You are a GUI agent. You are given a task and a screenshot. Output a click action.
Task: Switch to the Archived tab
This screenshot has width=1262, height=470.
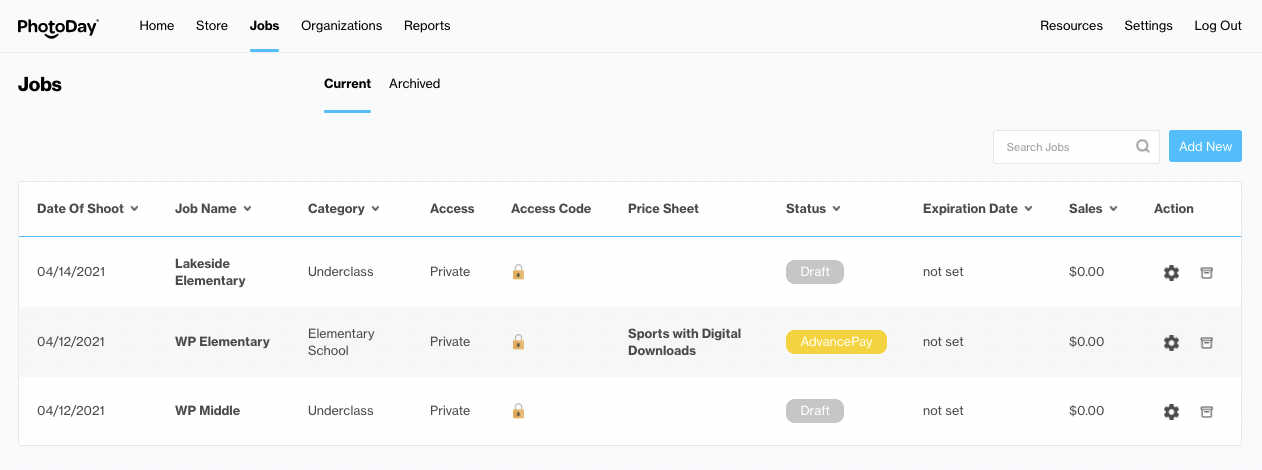coord(414,84)
